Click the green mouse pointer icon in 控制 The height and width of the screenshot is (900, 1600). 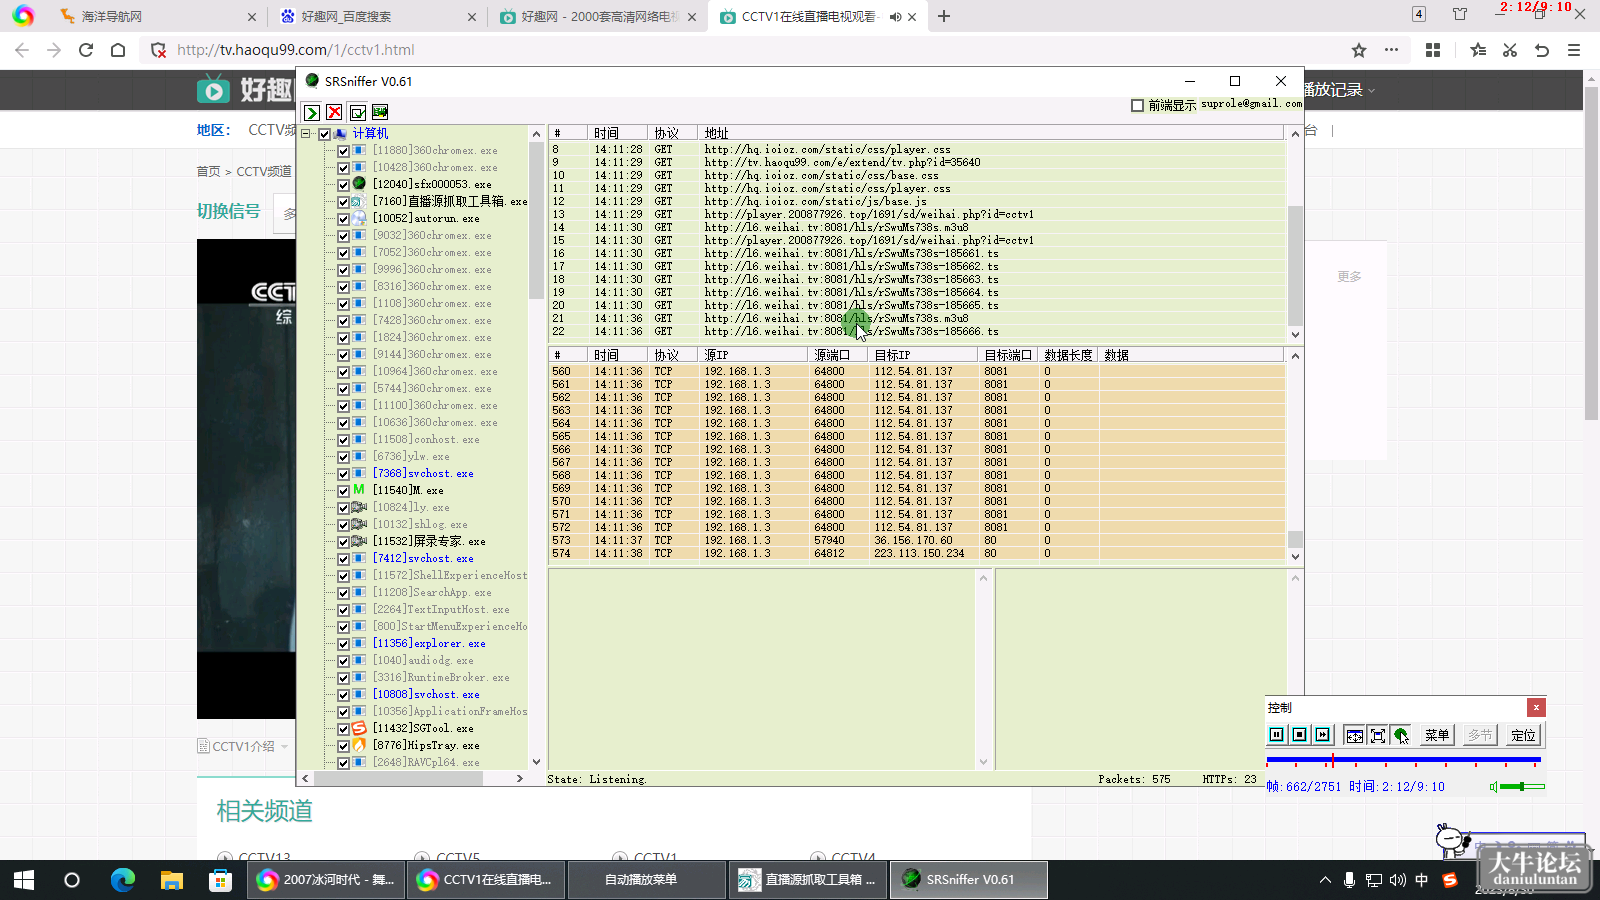pyautogui.click(x=1401, y=735)
